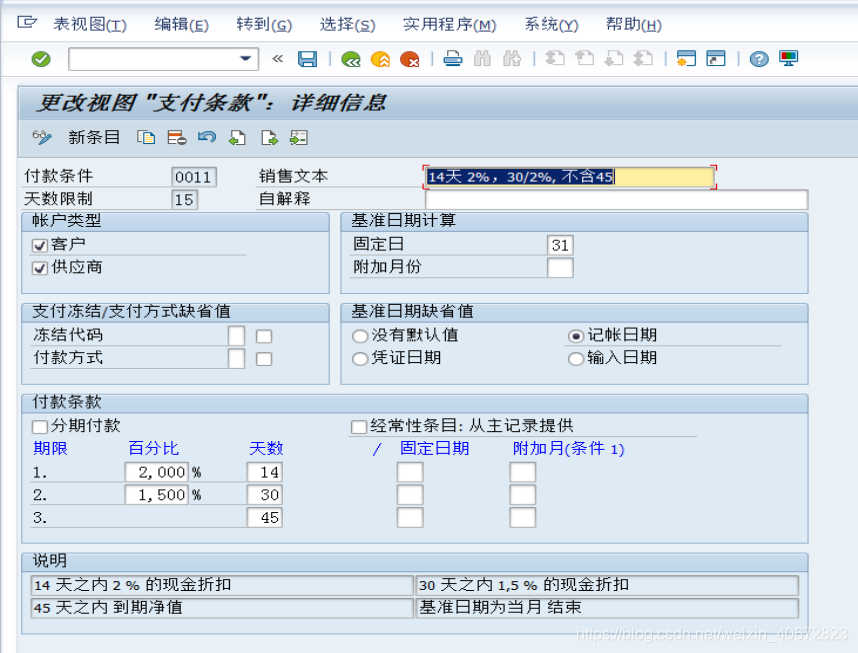Image resolution: width=858 pixels, height=653 pixels.
Task: Click the Delete entry icon
Action: pos(177,137)
